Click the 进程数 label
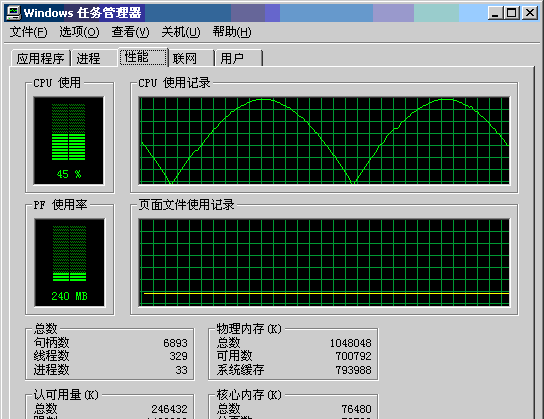This screenshot has height=419, width=544. (51, 370)
